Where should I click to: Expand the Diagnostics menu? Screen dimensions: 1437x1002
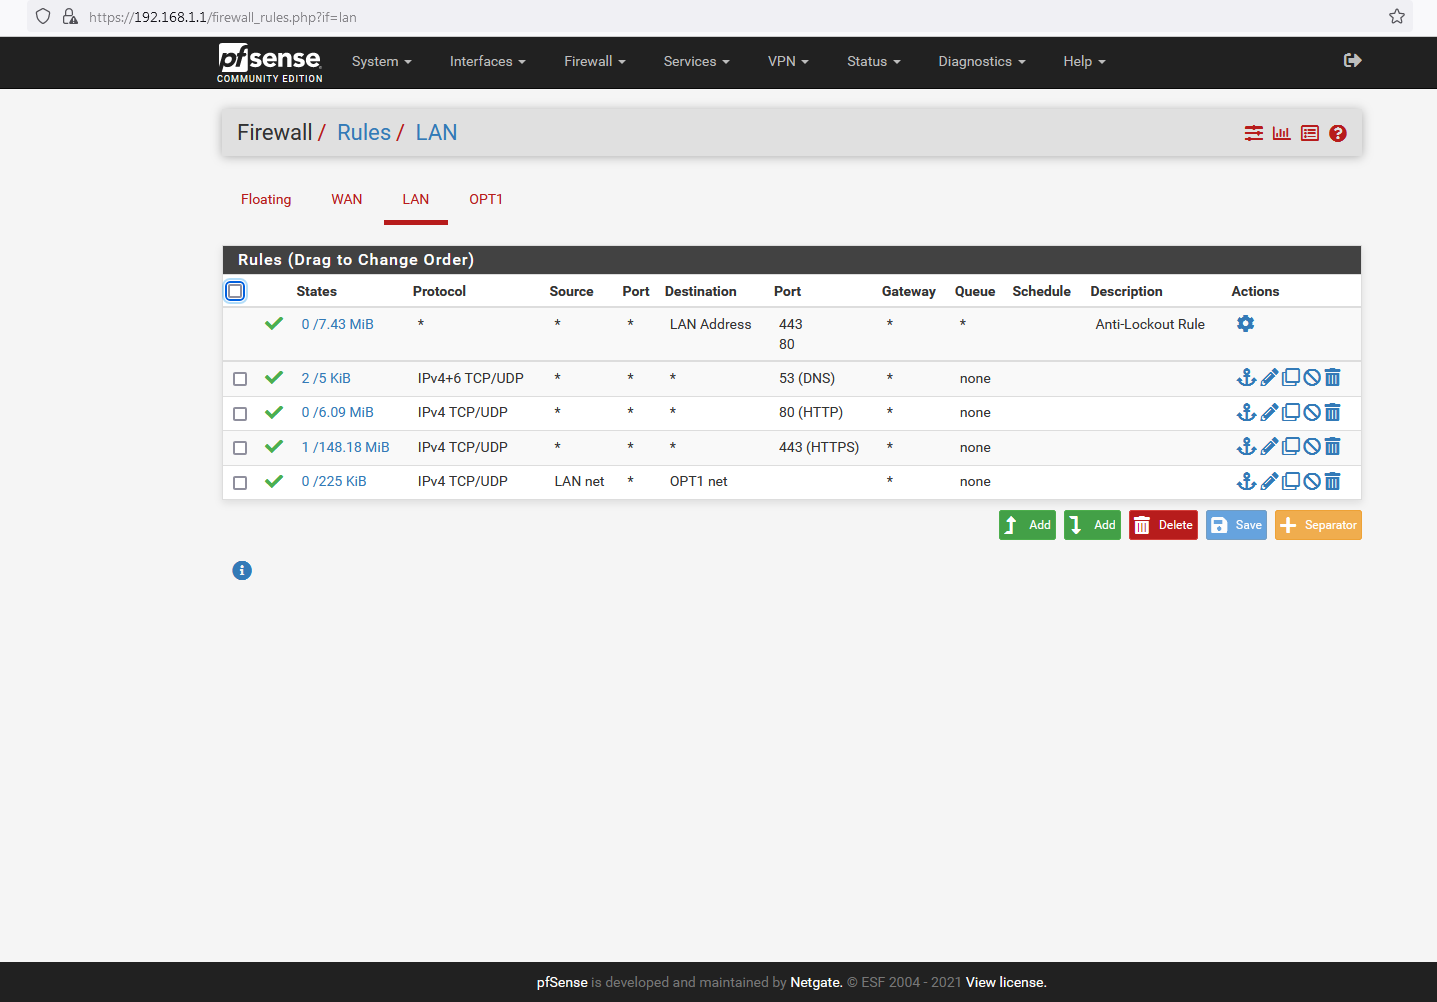[982, 61]
